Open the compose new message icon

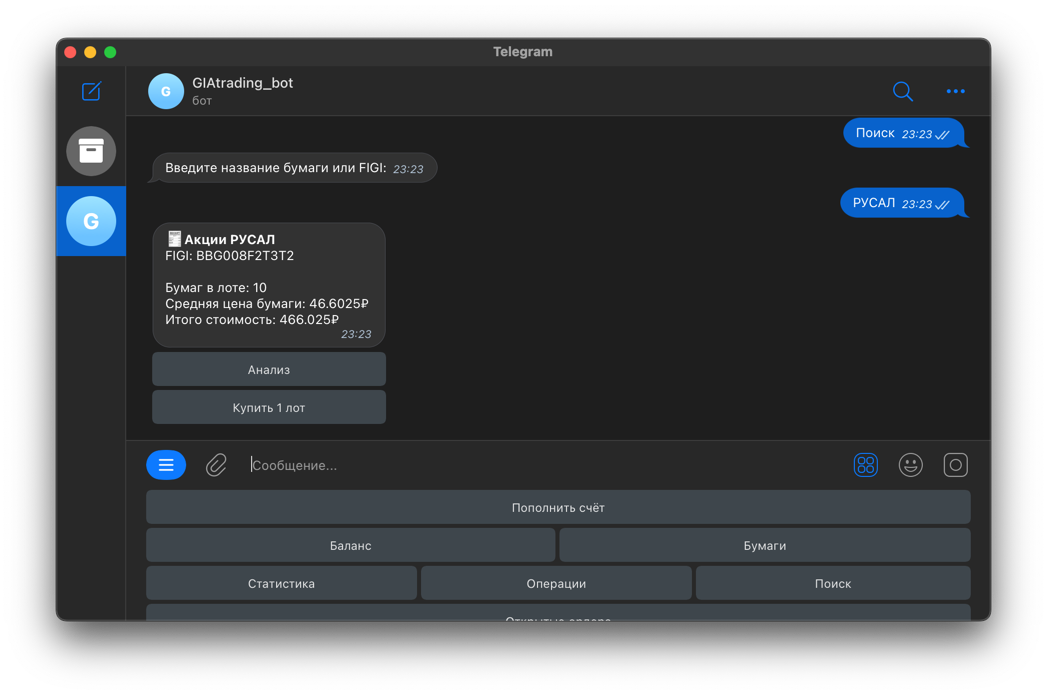tap(91, 91)
